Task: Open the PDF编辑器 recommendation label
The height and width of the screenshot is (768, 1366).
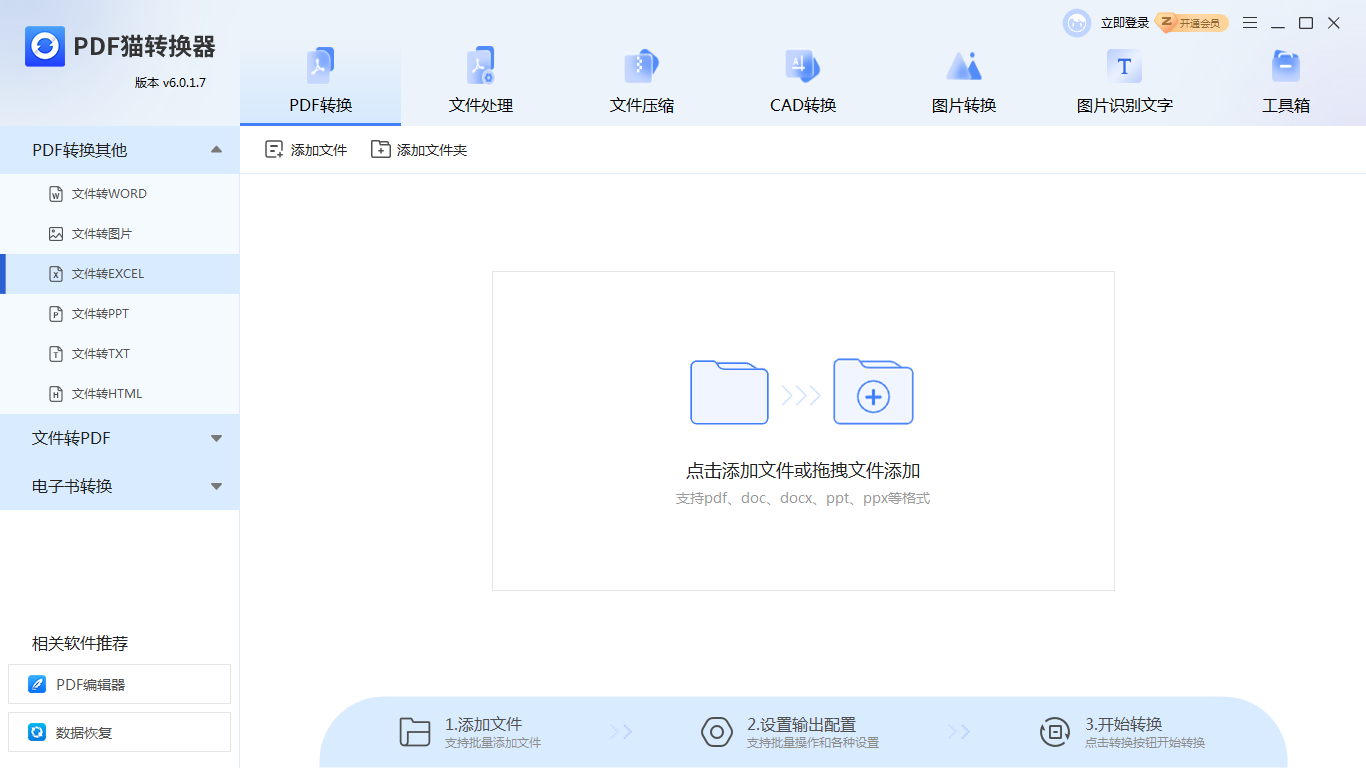Action: pos(91,685)
